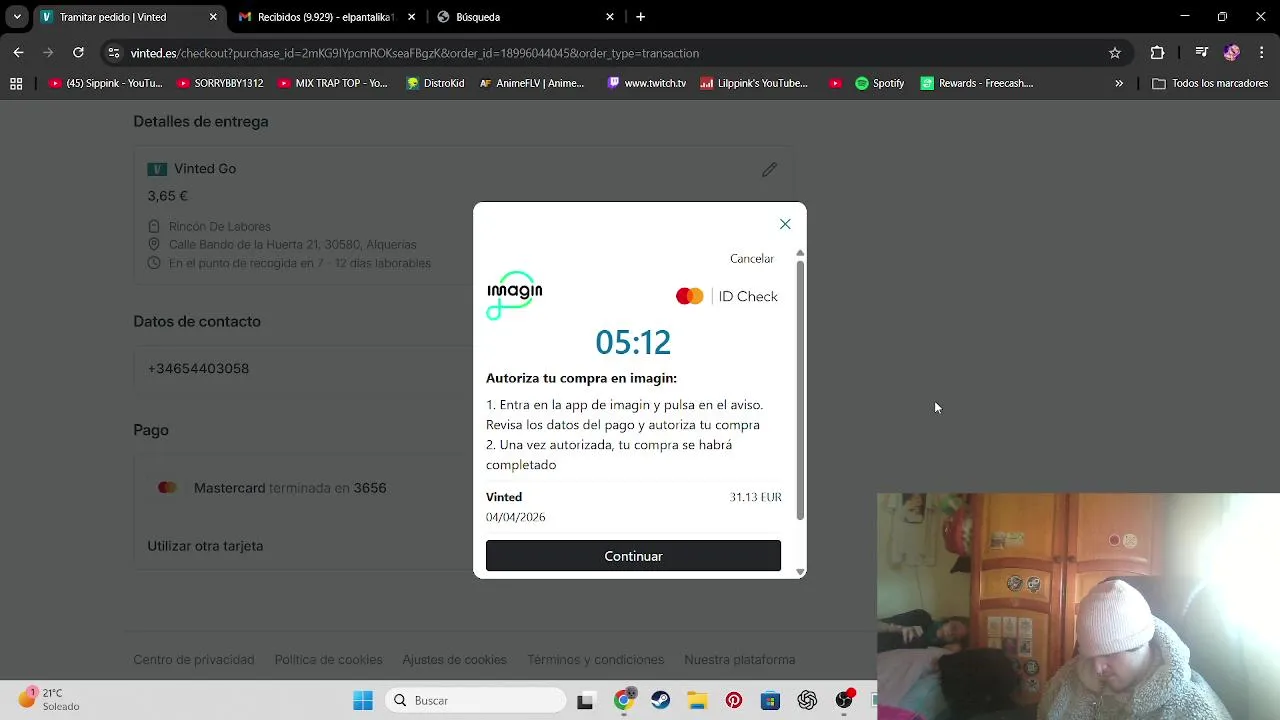Open the Chrome profile avatar
The width and height of the screenshot is (1280, 720).
tap(1231, 53)
